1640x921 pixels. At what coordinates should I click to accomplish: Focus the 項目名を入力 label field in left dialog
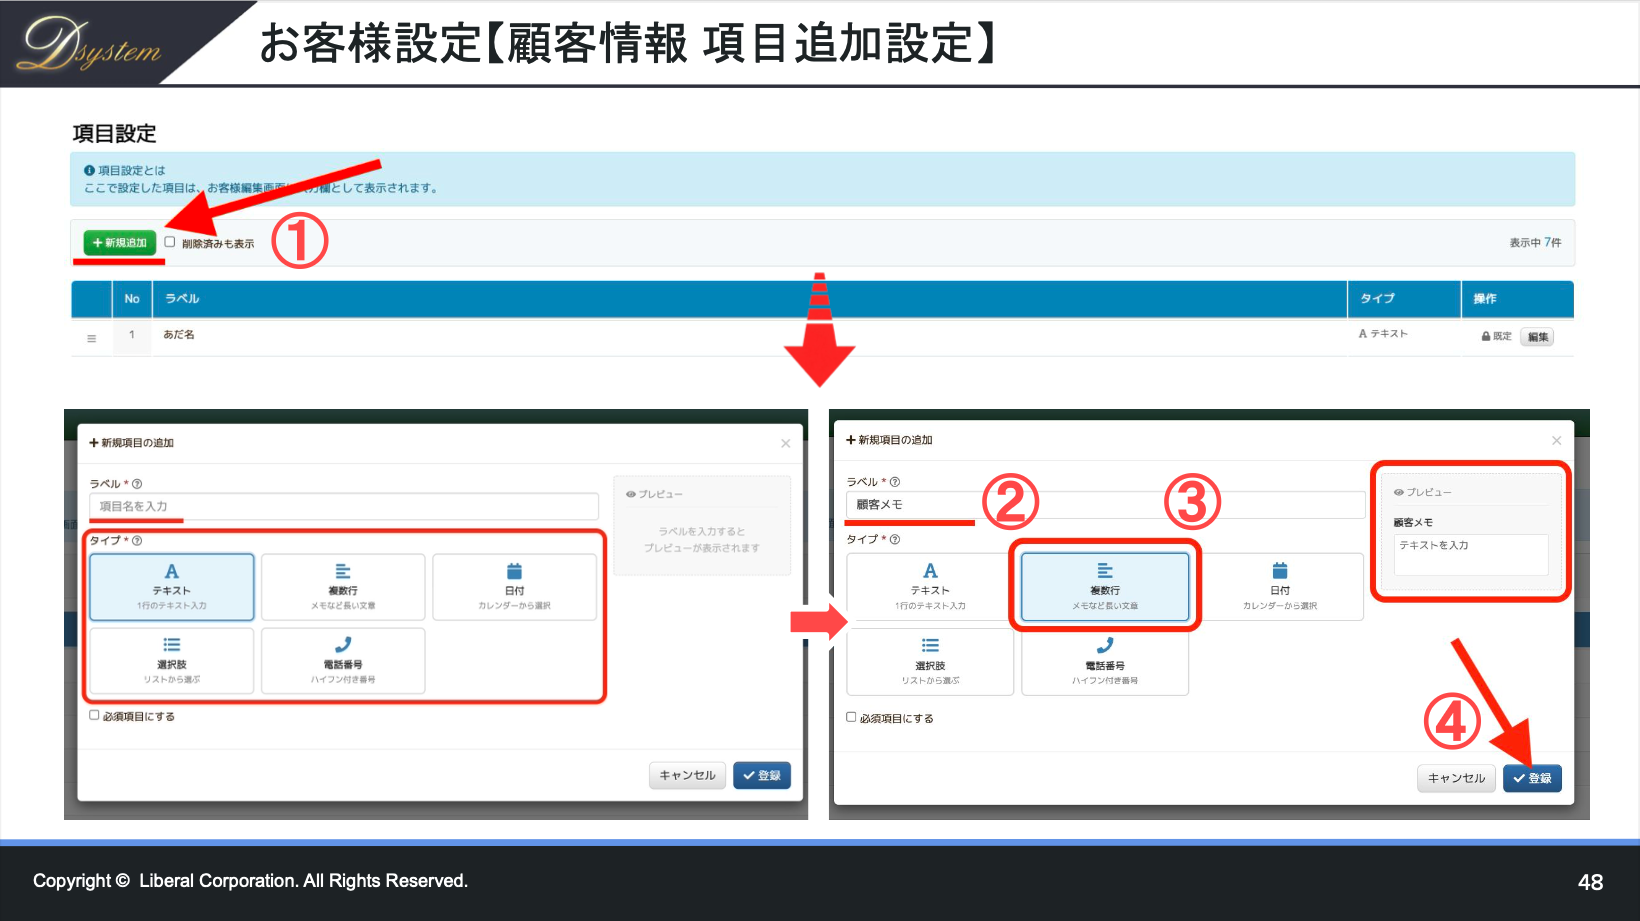tap(344, 506)
